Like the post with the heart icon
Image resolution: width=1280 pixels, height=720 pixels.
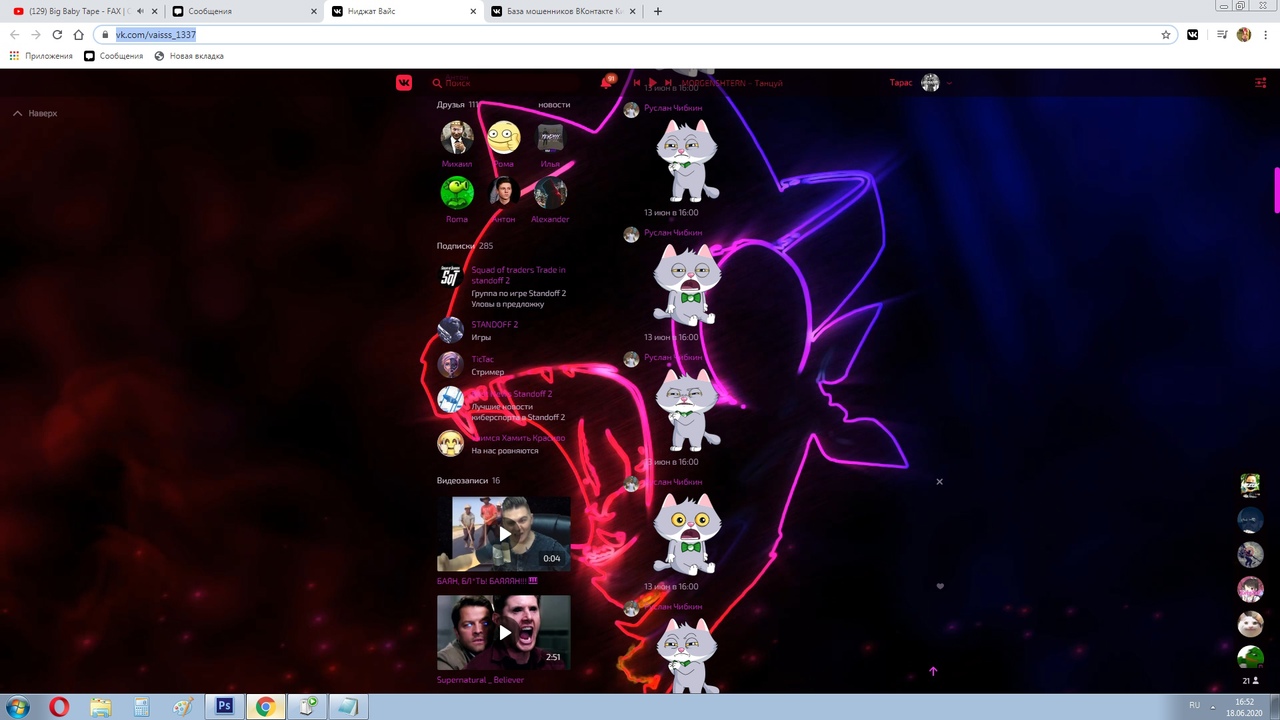pyautogui.click(x=939, y=587)
